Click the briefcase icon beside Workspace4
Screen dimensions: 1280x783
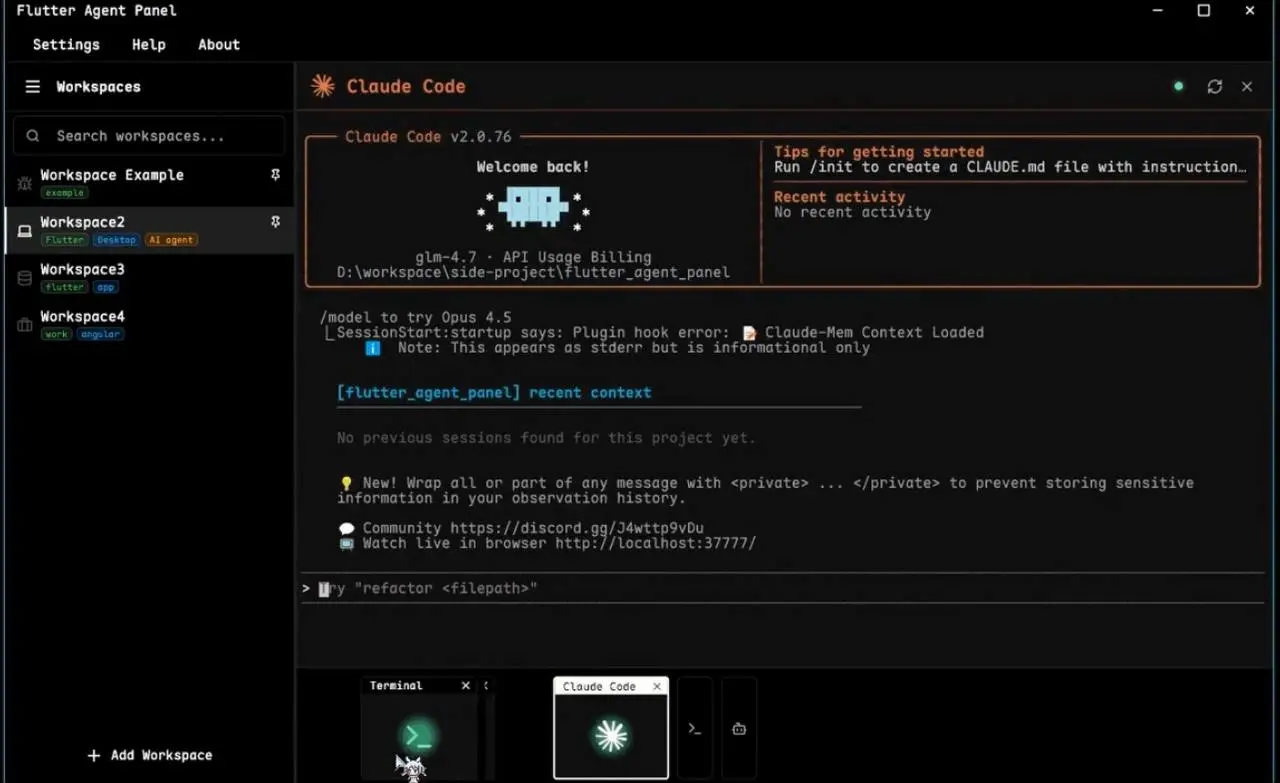pyautogui.click(x=25, y=325)
